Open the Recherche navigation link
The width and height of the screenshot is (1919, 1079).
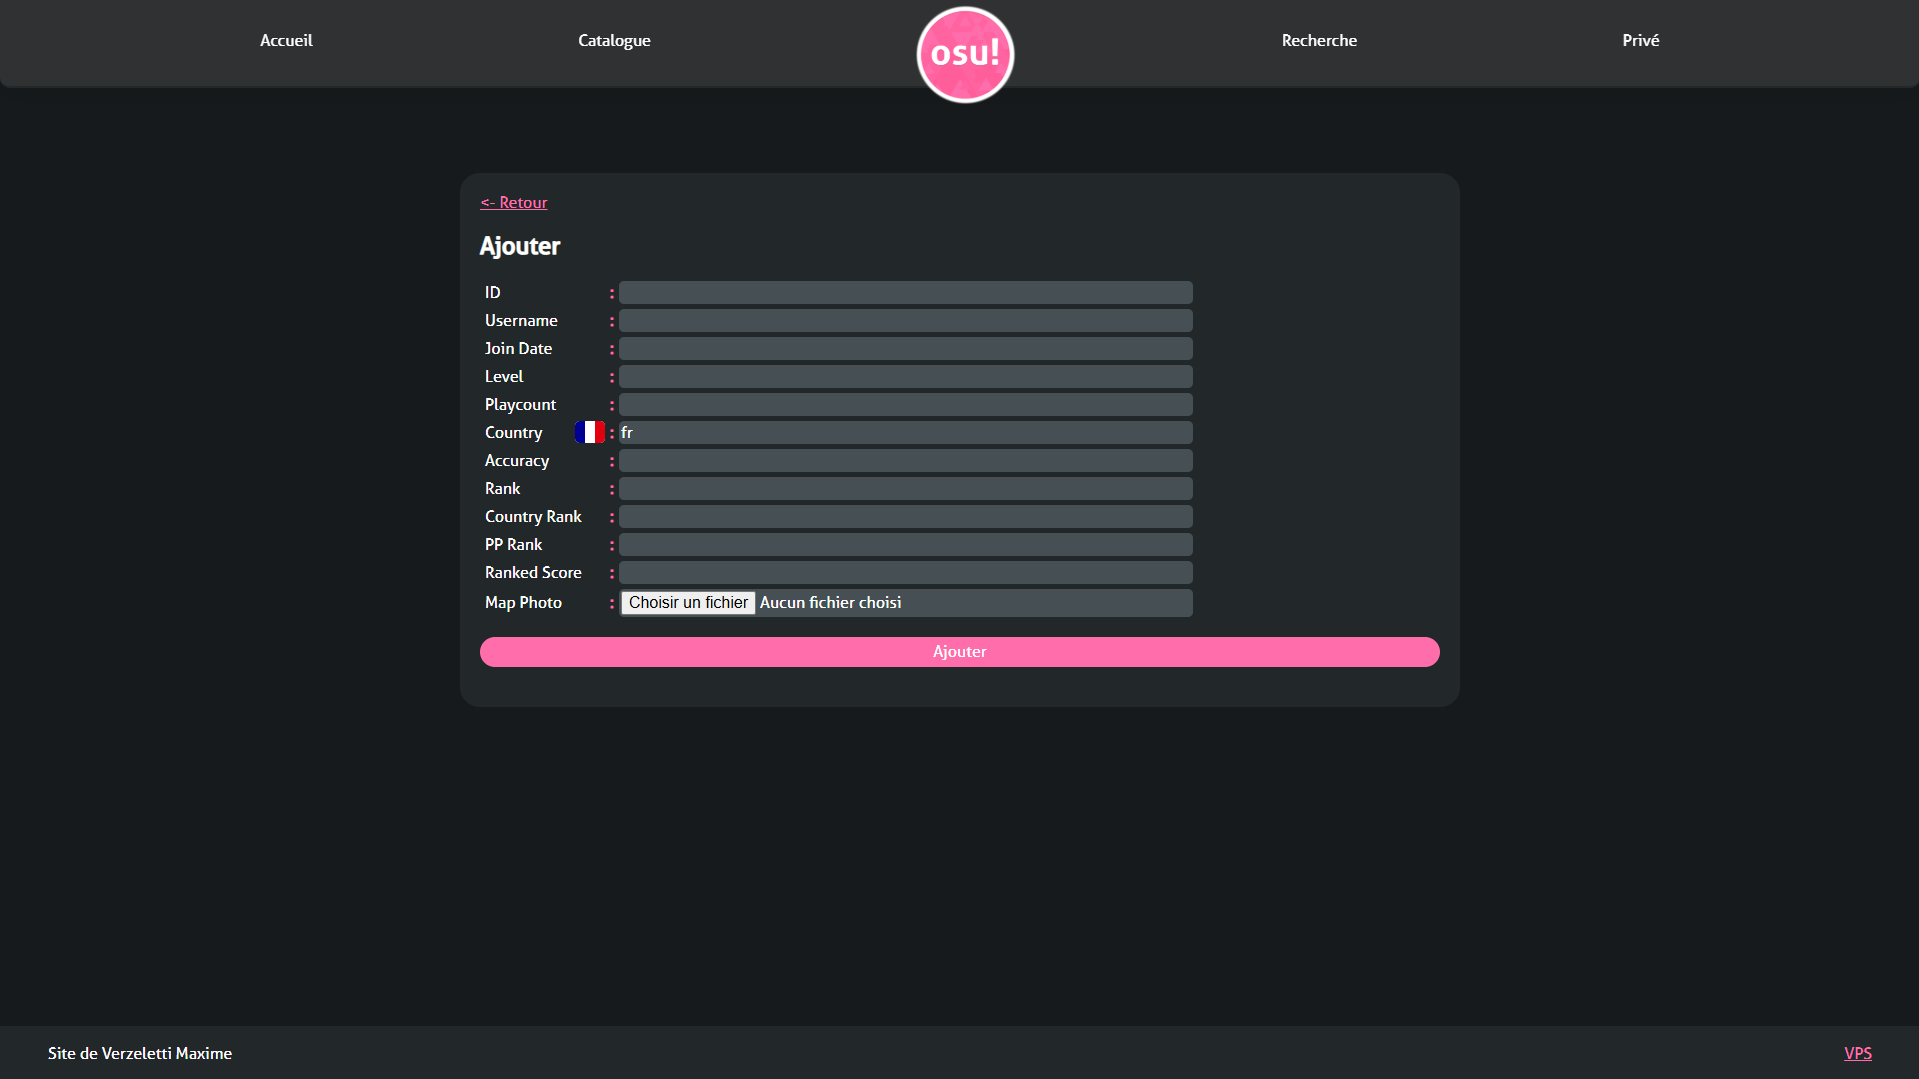[1319, 40]
